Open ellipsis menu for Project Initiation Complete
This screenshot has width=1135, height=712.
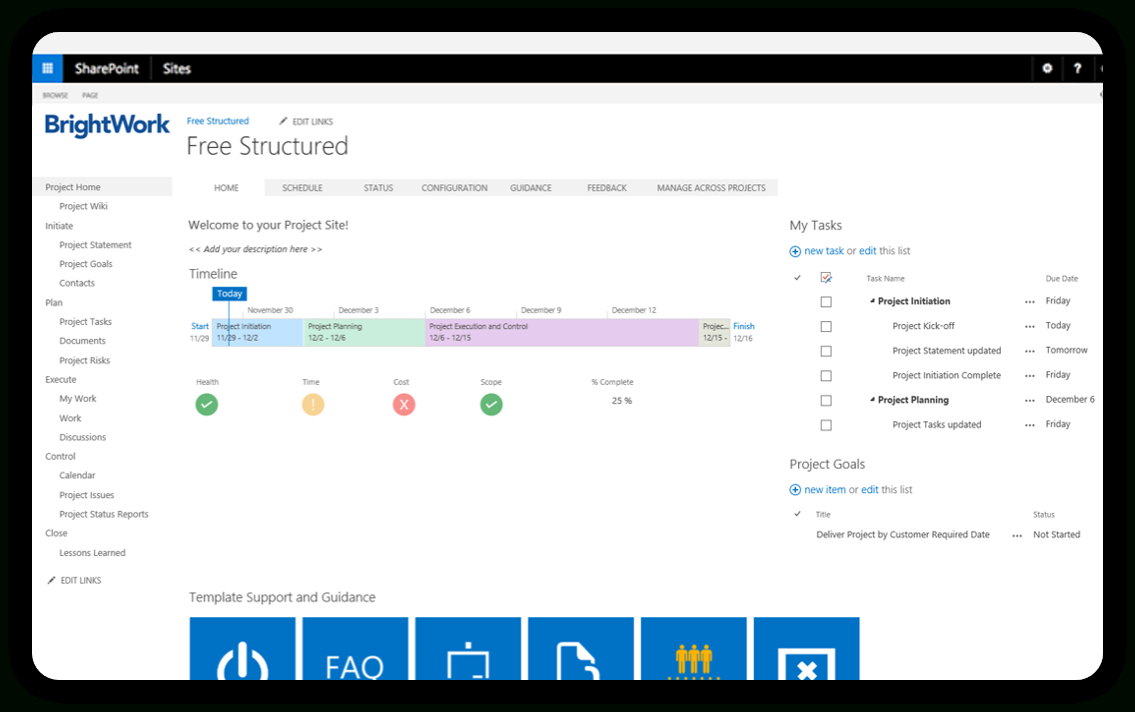click(x=1030, y=376)
